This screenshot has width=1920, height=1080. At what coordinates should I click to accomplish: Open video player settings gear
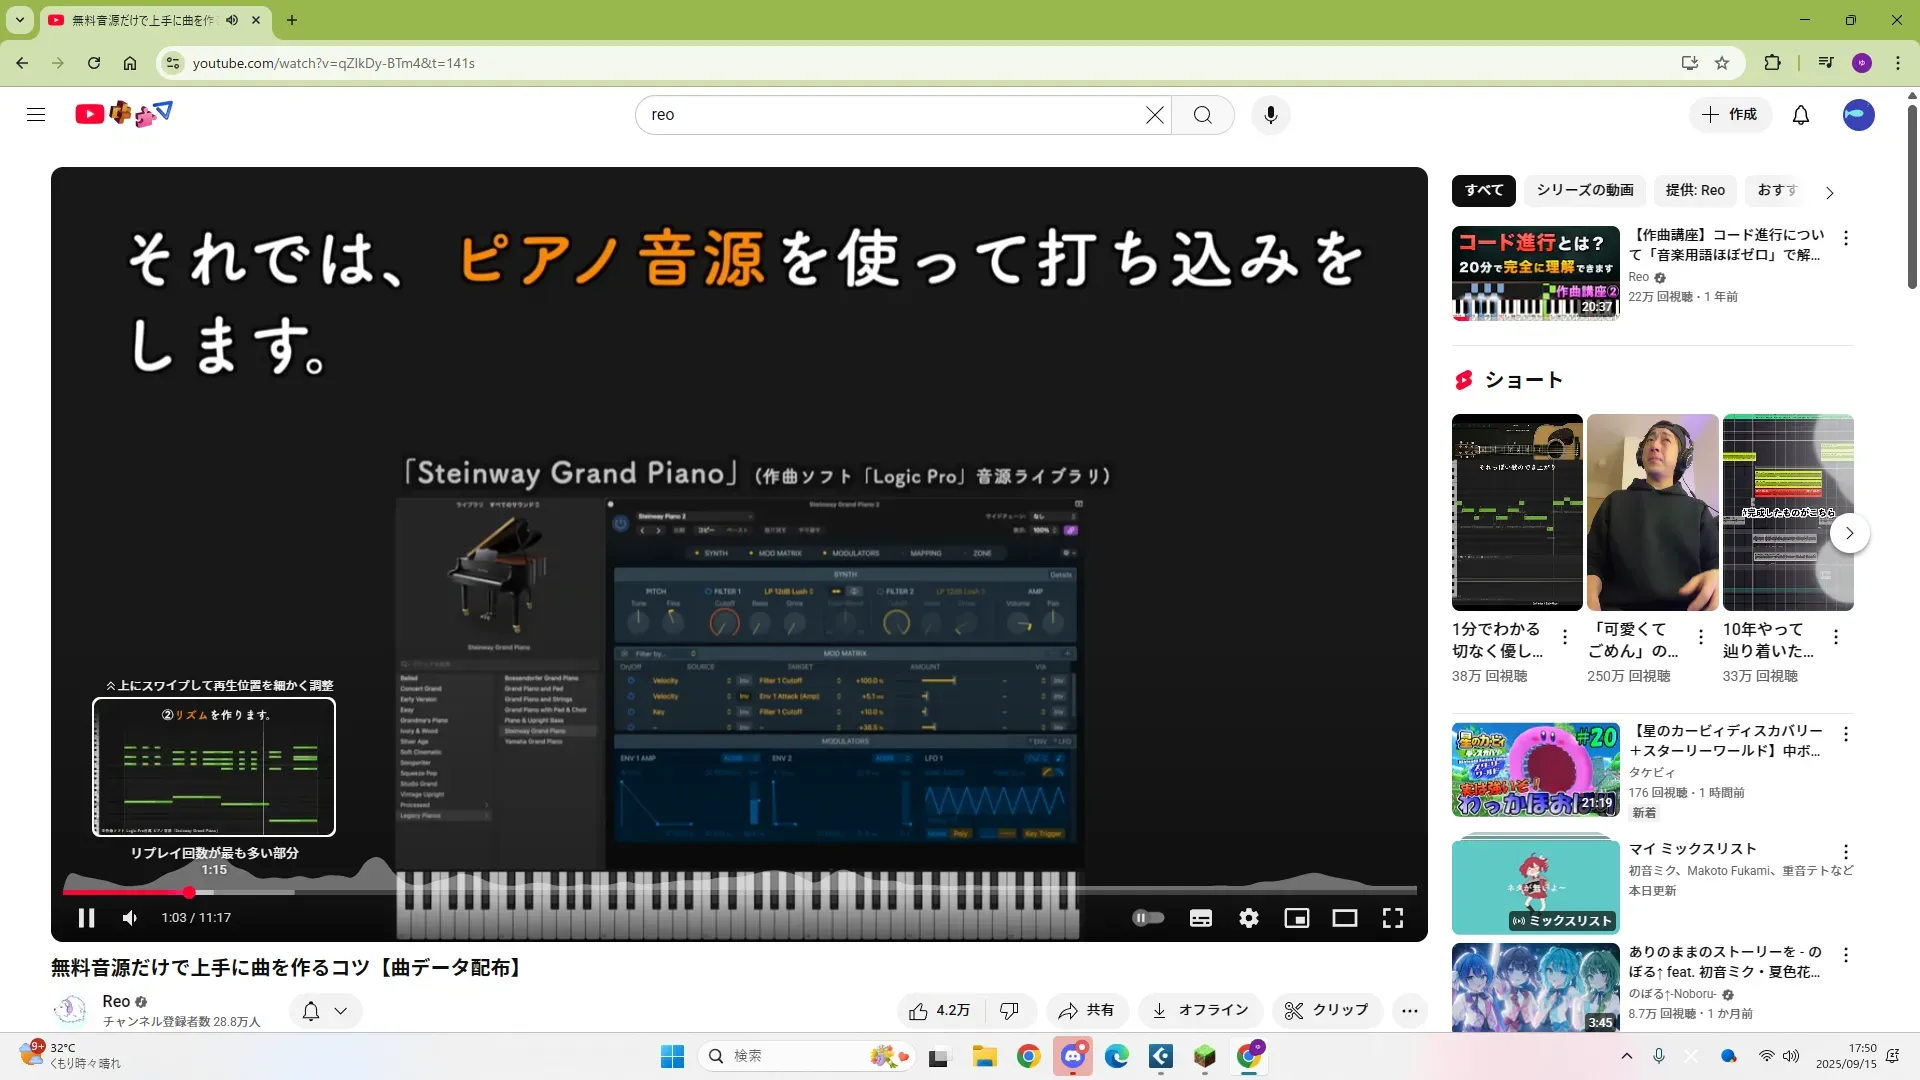coord(1248,918)
